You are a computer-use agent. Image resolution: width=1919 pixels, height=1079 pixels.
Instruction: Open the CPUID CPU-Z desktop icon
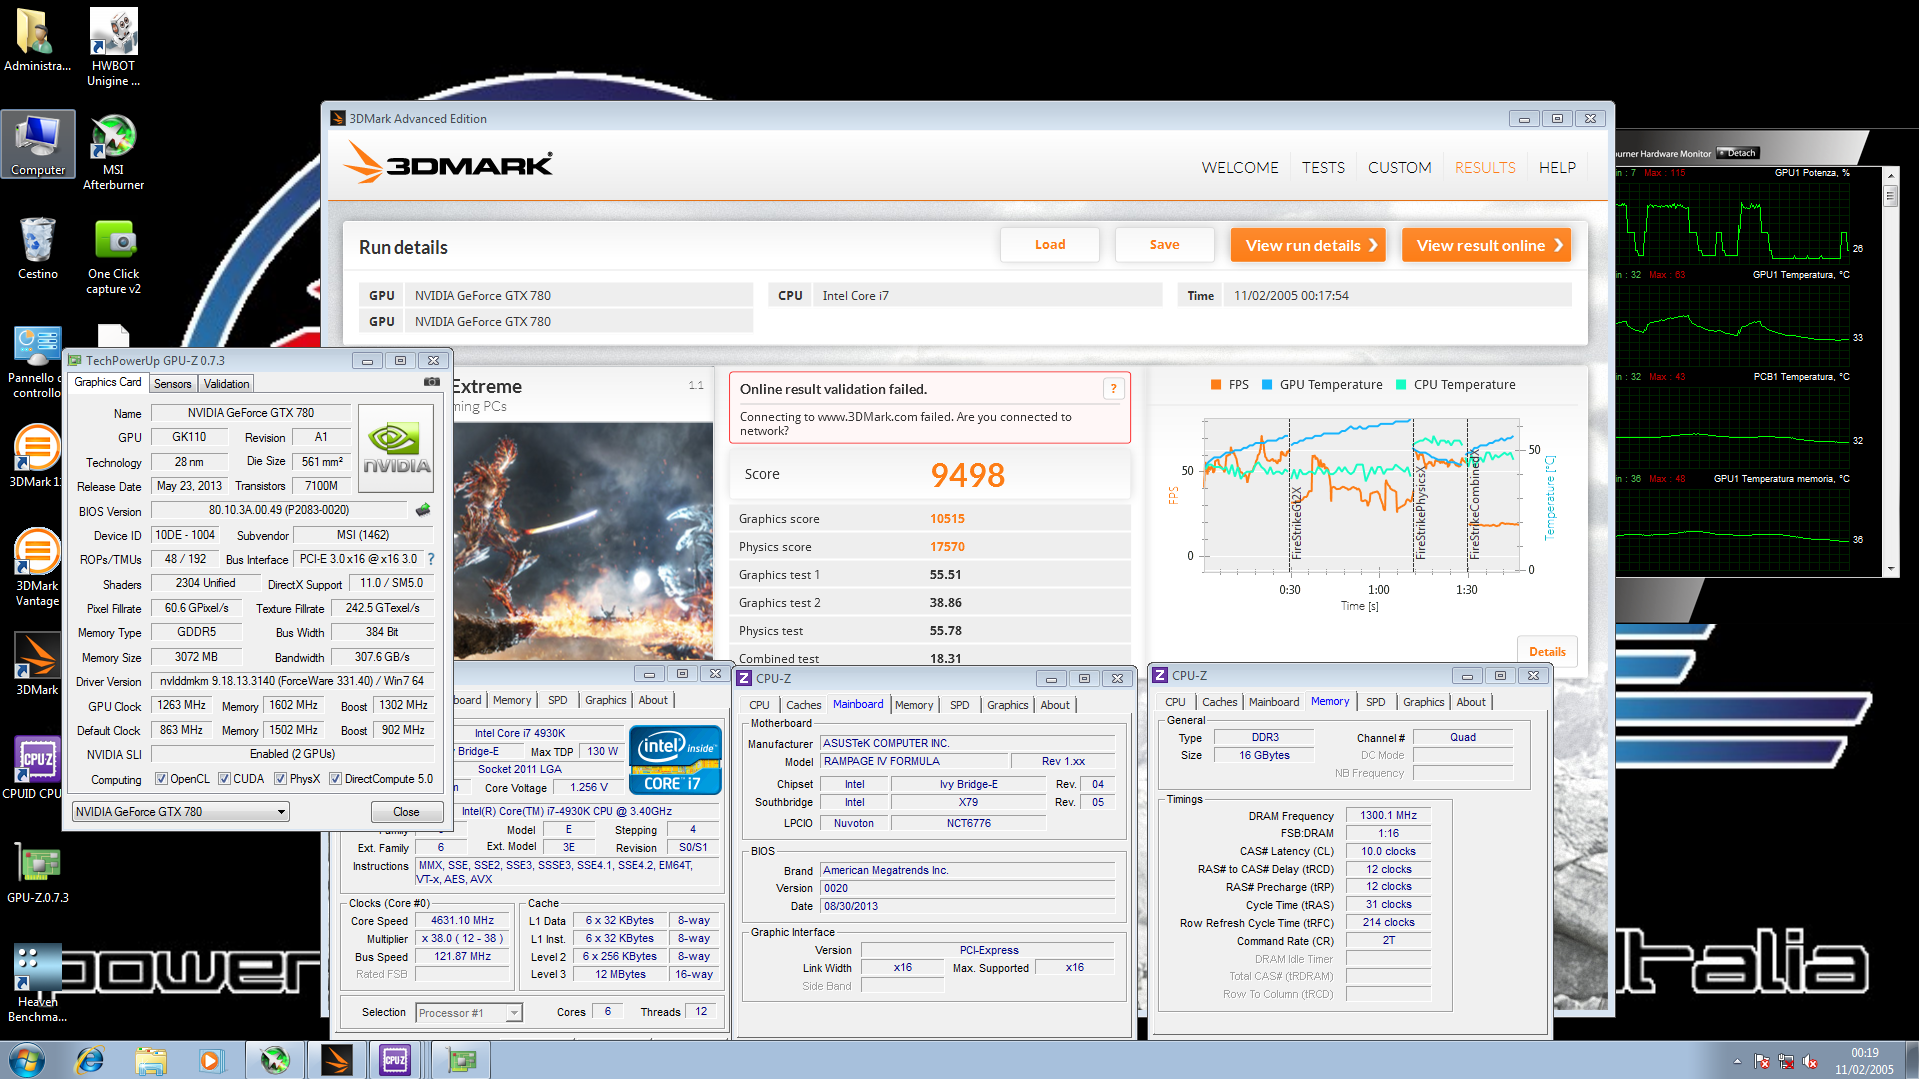coord(37,768)
